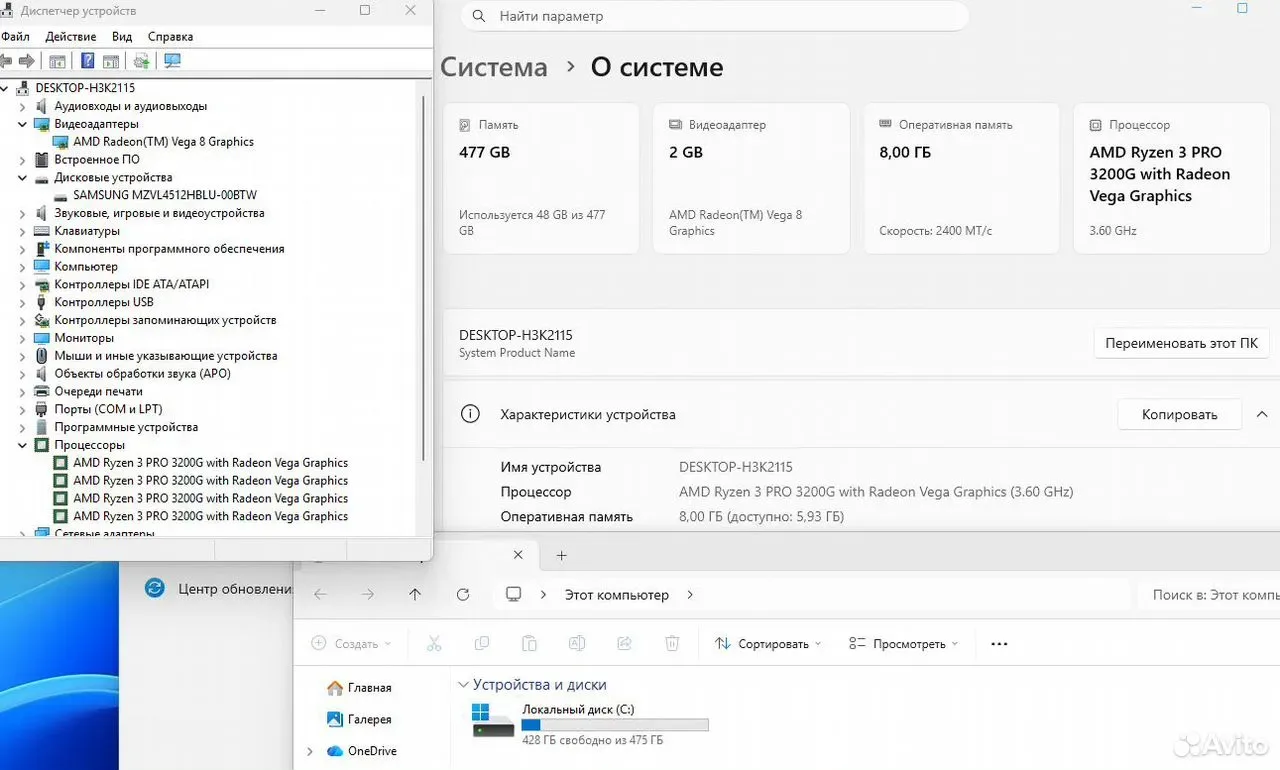The image size is (1280, 770).
Task: Click the Local Disk (C:) usage bar
Action: point(615,725)
